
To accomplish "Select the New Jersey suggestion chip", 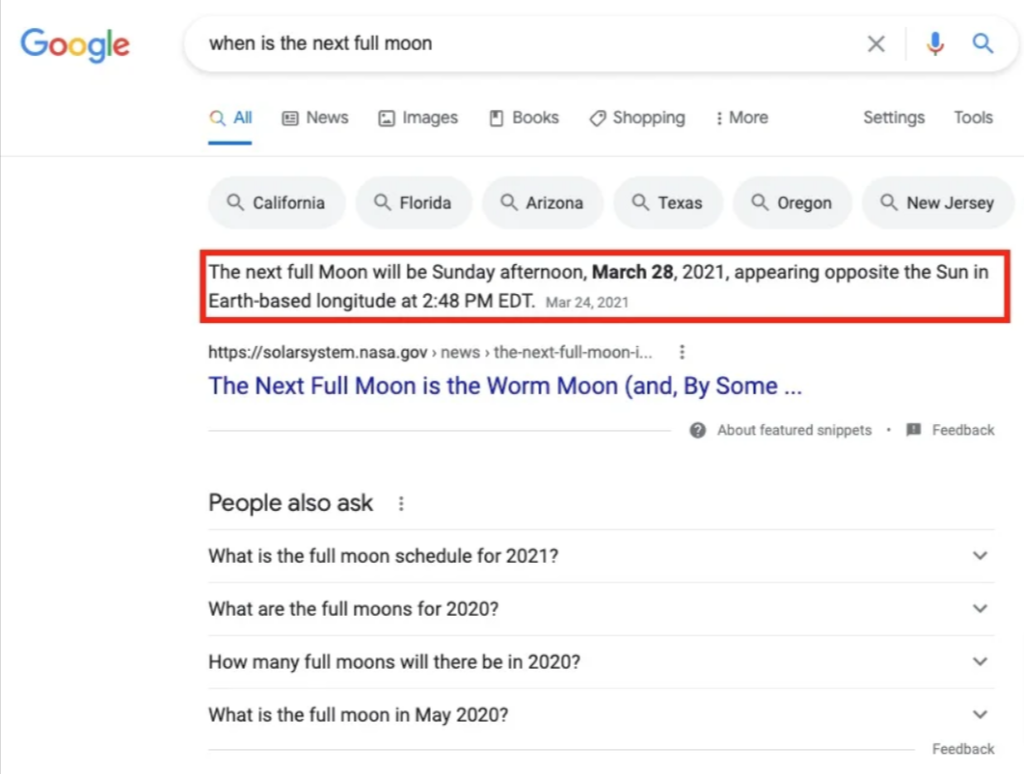I will tap(938, 203).
